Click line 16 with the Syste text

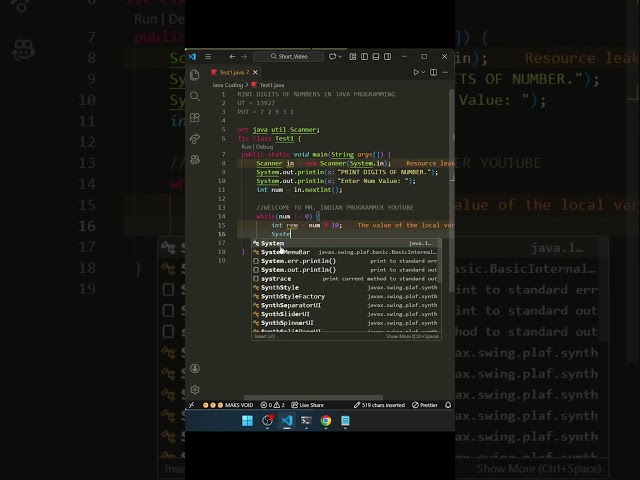[281, 234]
